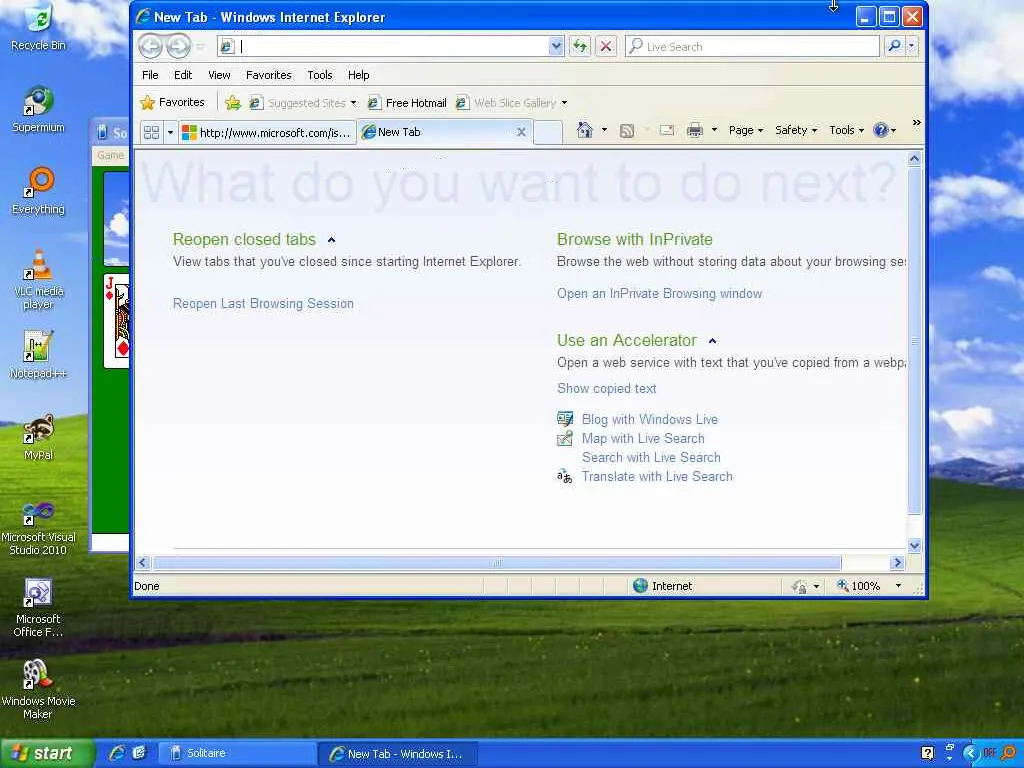Click the Back navigation arrow
This screenshot has height=768, width=1024.
[x=151, y=46]
